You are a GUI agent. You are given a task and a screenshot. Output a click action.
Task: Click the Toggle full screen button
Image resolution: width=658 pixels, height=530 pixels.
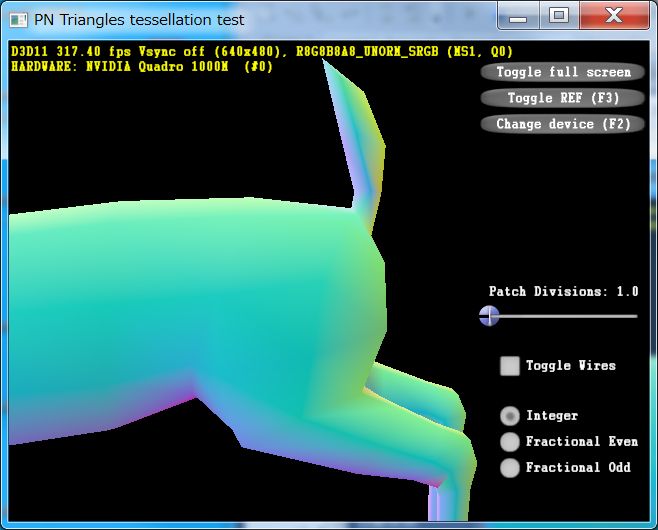pyautogui.click(x=563, y=72)
